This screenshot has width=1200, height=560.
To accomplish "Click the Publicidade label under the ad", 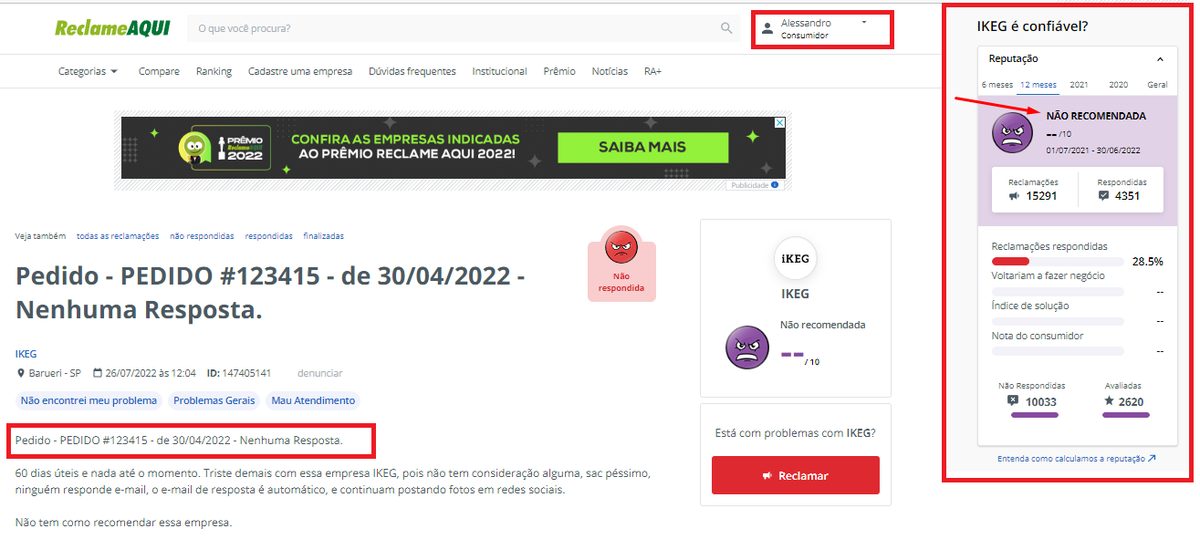I will (x=749, y=185).
